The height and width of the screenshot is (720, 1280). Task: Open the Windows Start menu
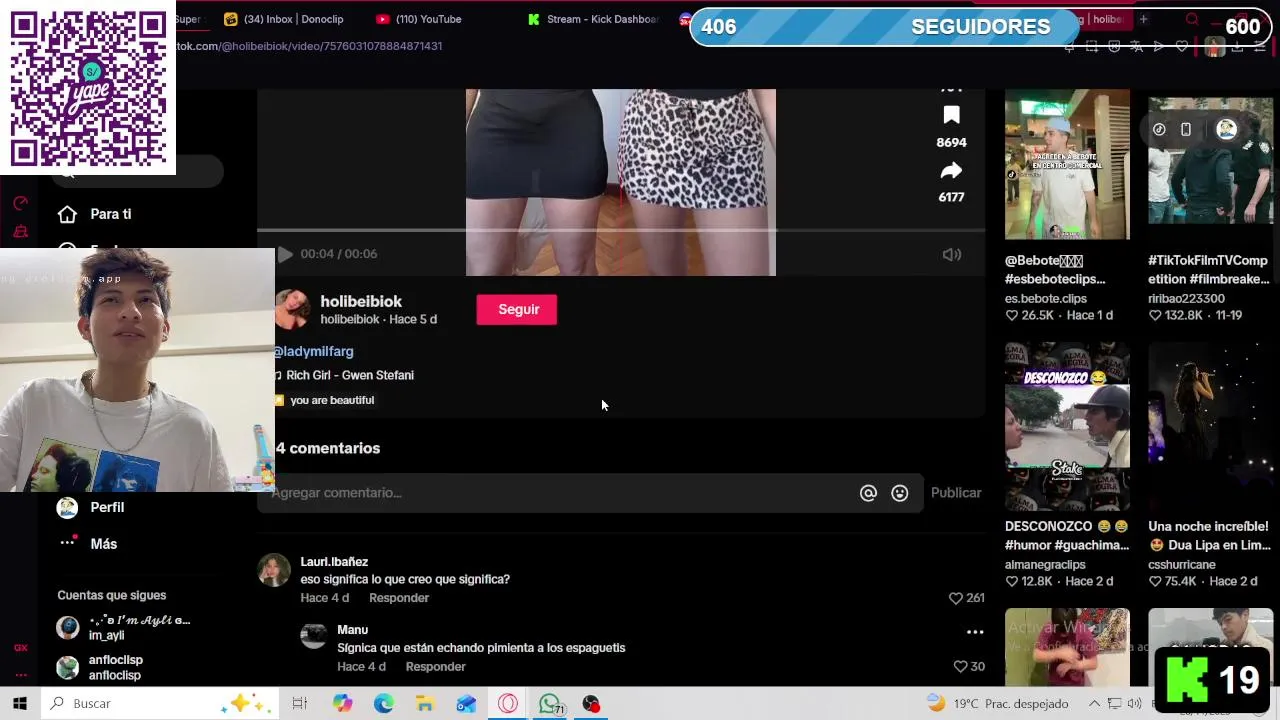point(19,704)
